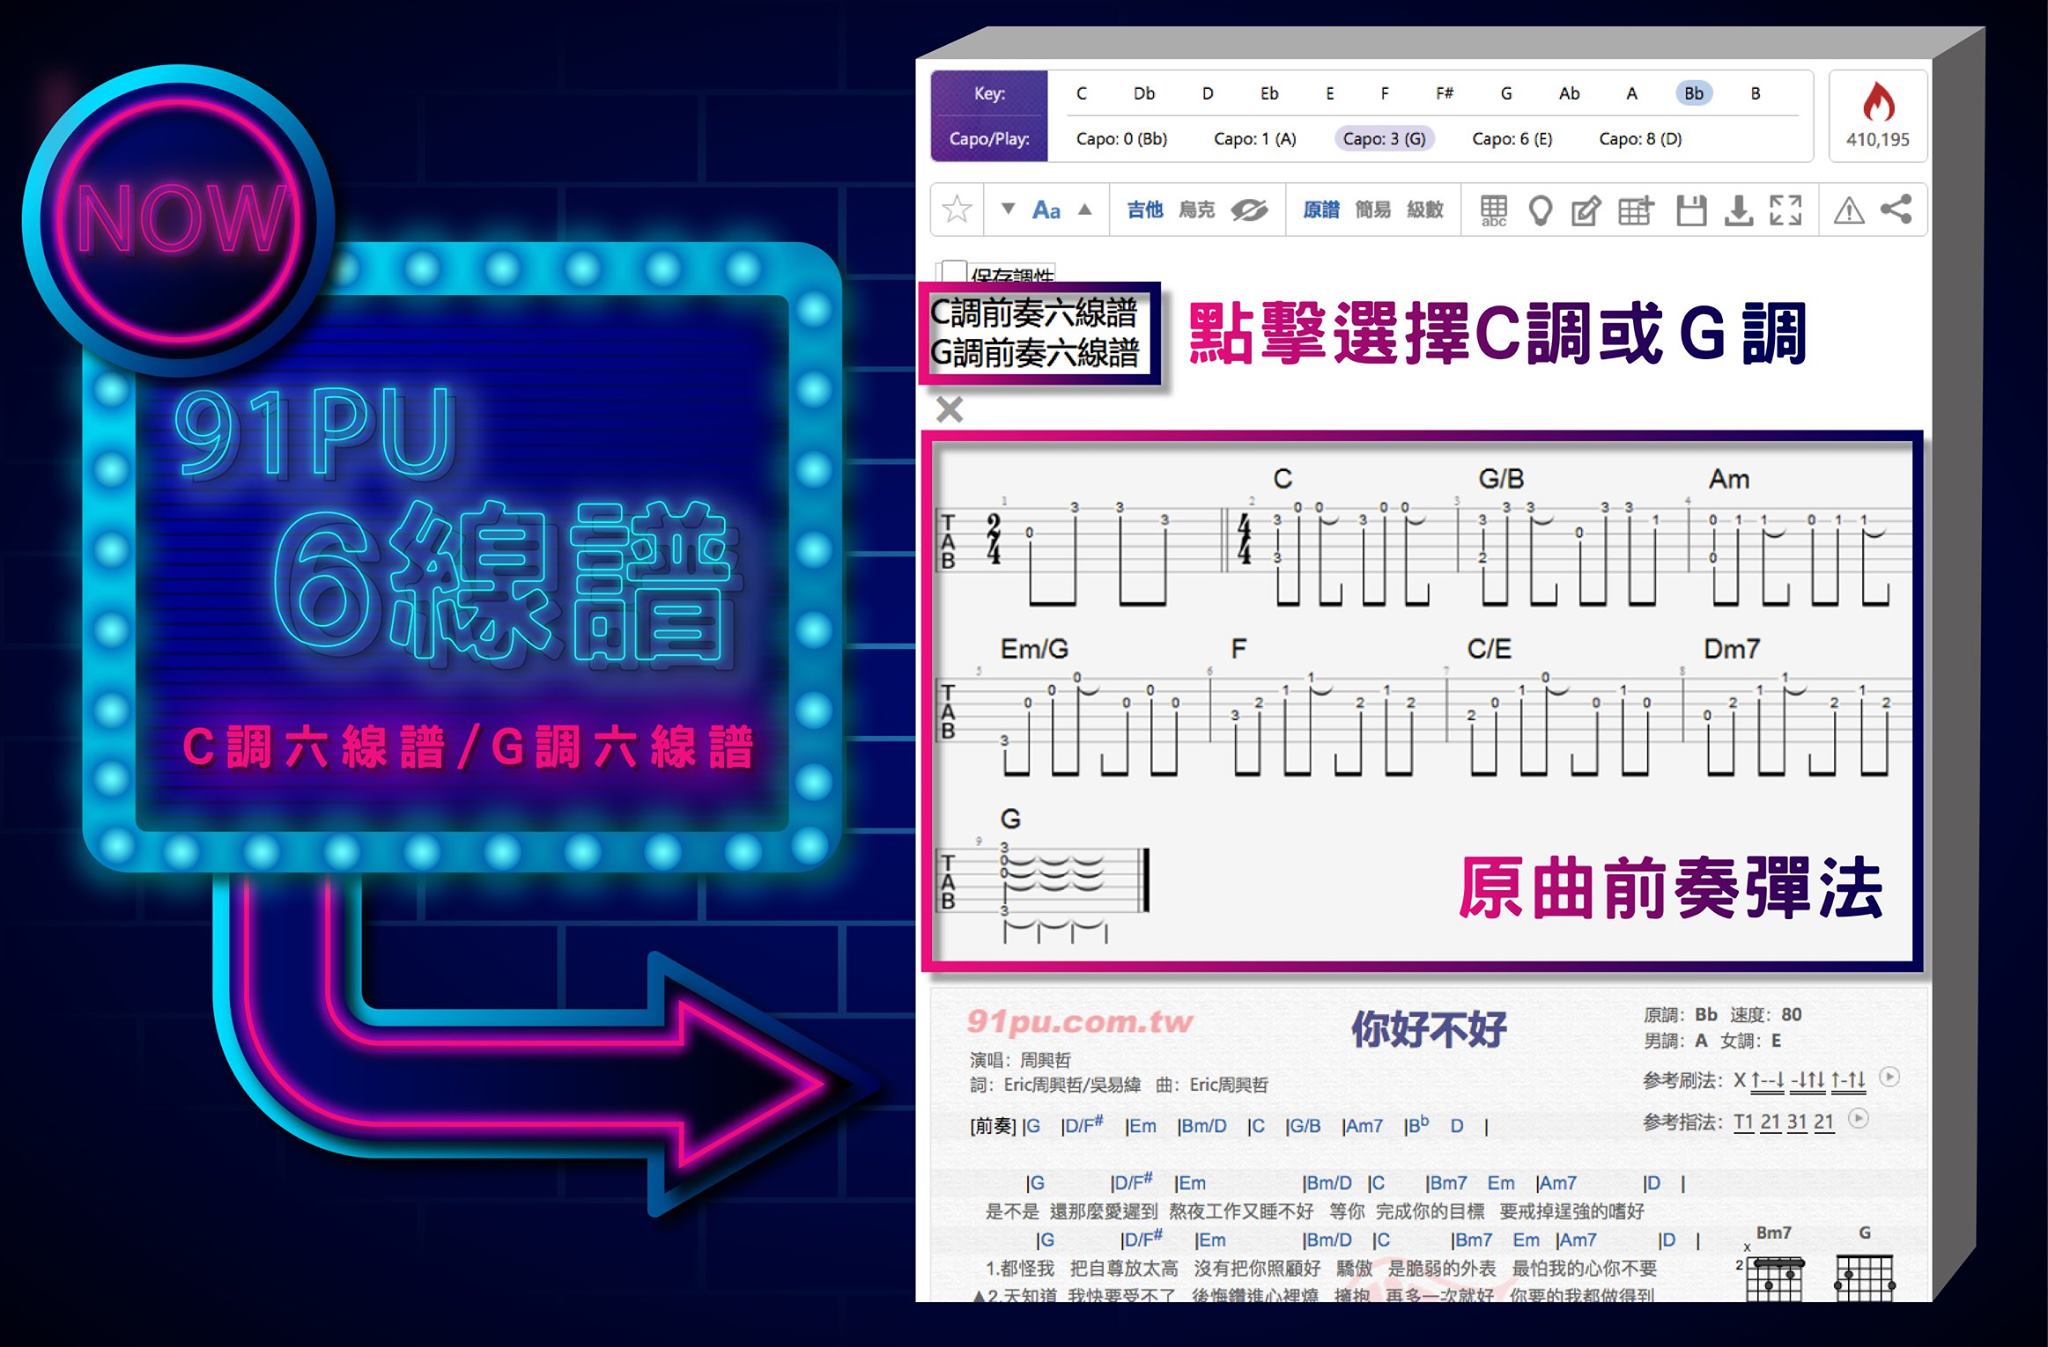Select key D
This screenshot has height=1347, width=2048.
click(x=1207, y=93)
